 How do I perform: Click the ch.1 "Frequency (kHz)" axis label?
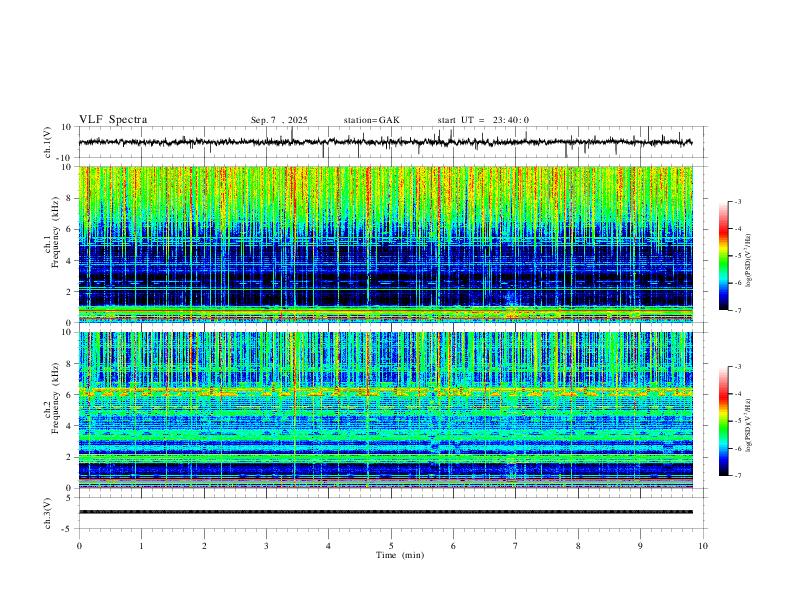(55, 231)
